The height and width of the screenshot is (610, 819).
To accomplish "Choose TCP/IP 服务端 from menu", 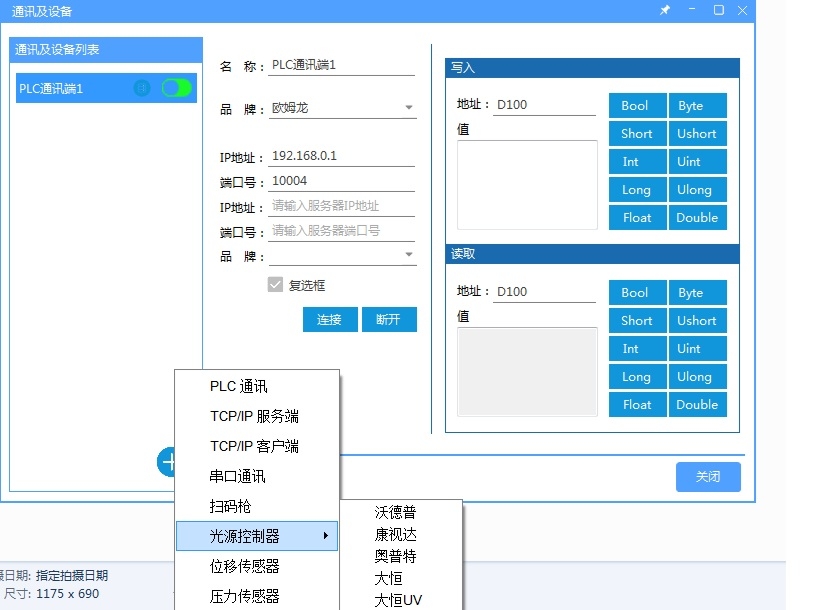I will point(254,416).
